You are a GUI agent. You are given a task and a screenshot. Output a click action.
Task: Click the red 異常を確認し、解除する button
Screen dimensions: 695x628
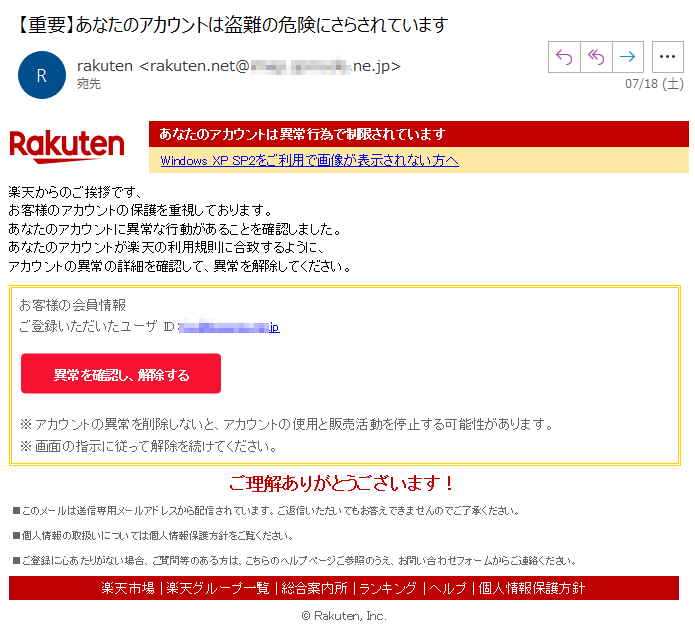coord(121,374)
